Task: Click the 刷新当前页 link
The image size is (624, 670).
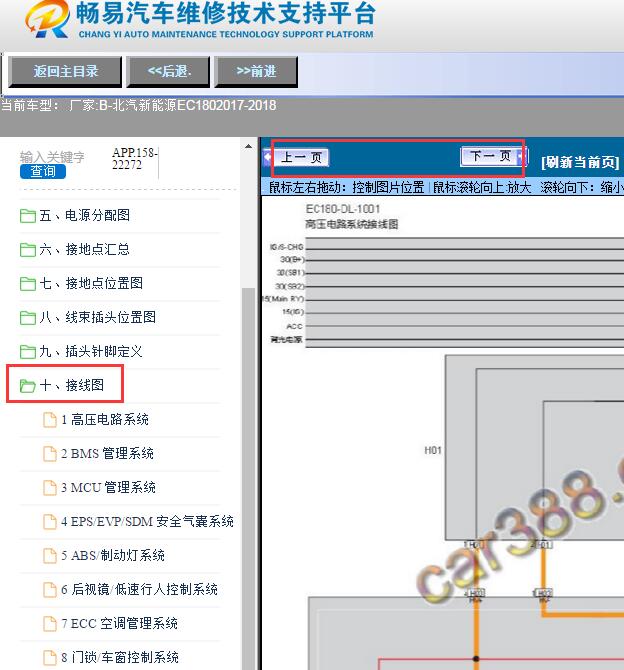Action: tap(580, 162)
